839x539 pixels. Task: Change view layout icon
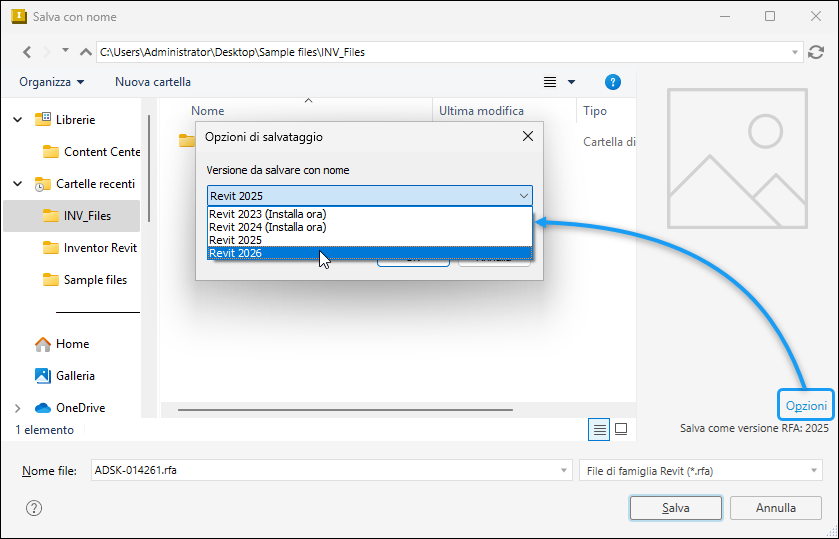[x=550, y=82]
